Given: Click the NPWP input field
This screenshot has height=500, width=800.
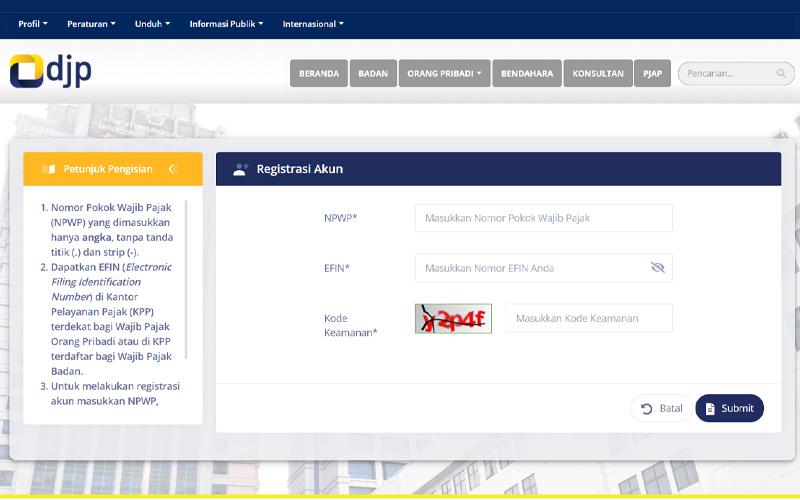Looking at the screenshot, I should (x=543, y=218).
